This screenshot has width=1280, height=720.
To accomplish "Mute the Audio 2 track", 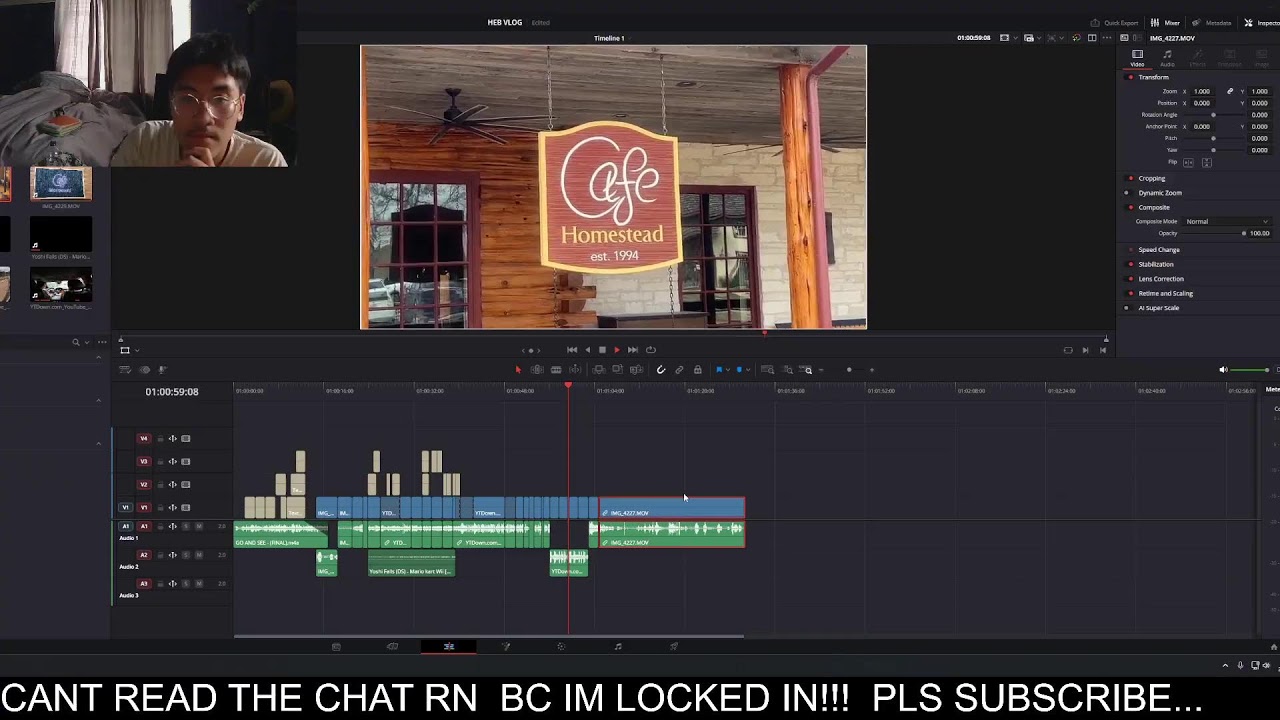I will (199, 555).
